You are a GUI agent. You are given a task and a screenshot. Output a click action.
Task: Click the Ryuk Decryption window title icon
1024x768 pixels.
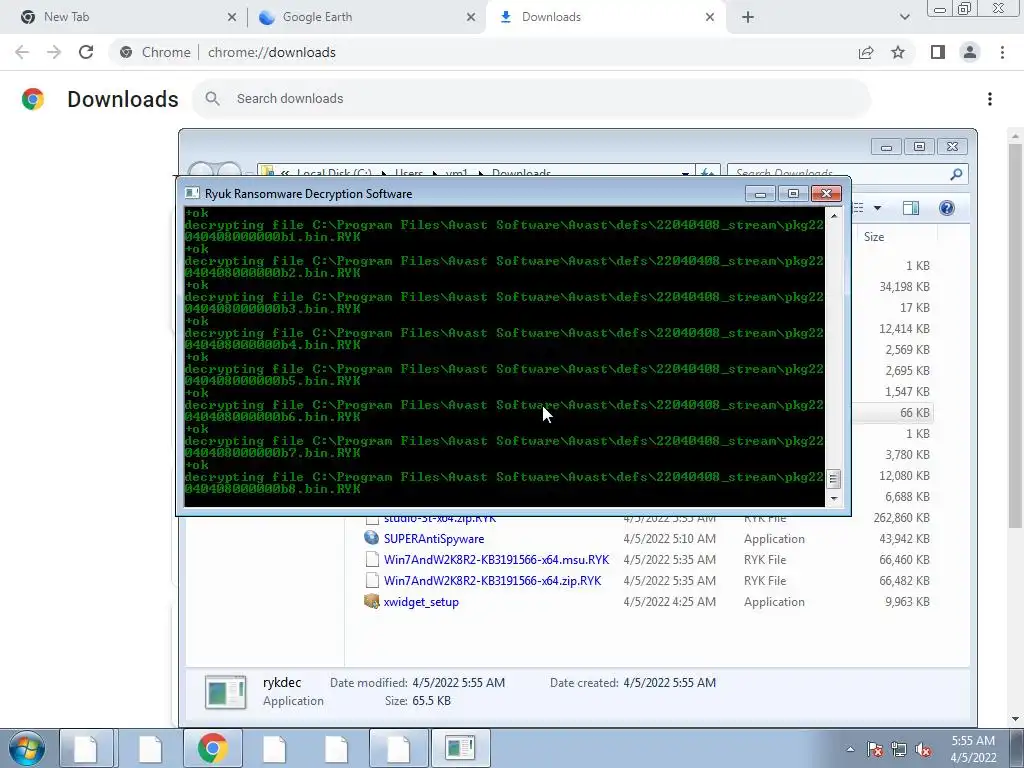point(192,193)
